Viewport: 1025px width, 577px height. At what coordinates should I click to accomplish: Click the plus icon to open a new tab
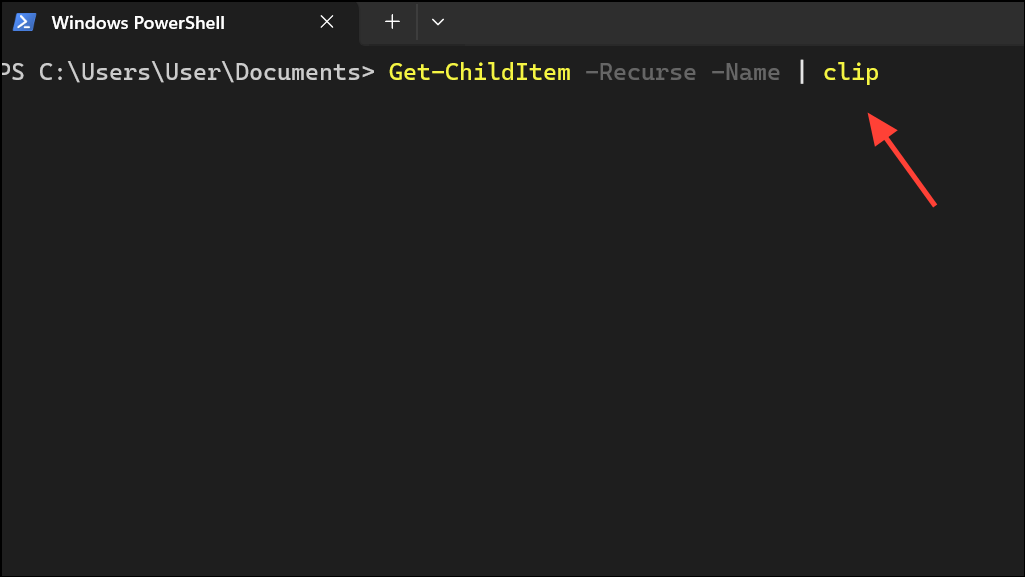pyautogui.click(x=391, y=21)
